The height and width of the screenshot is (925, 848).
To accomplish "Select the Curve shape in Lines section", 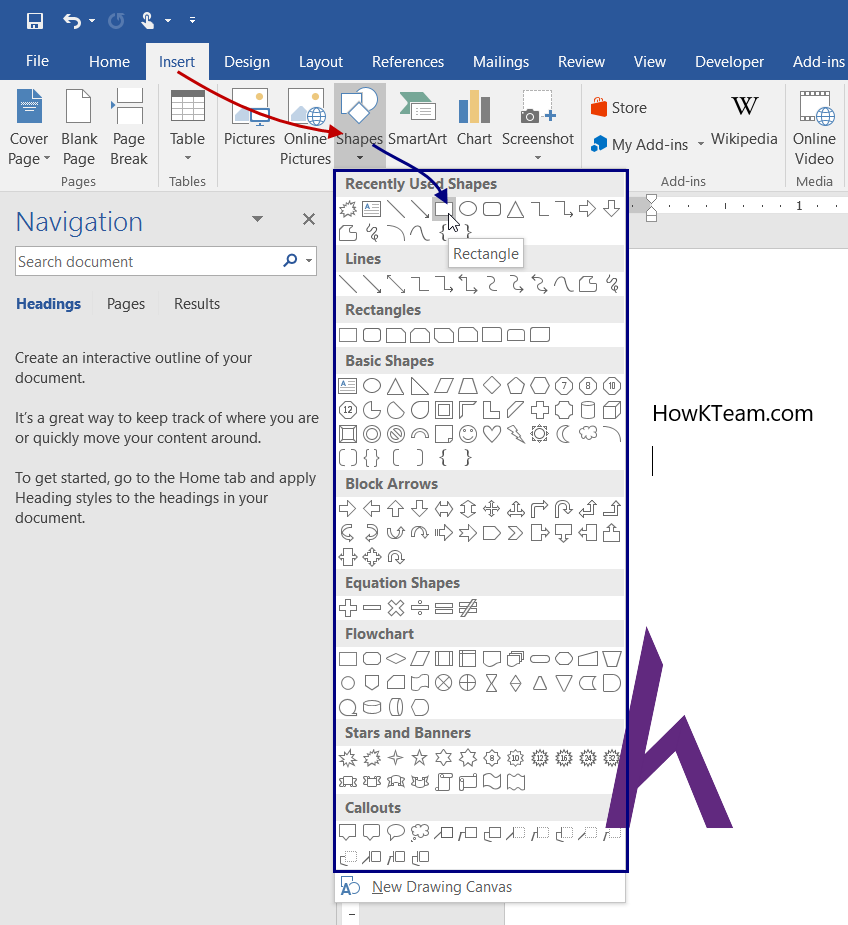I will tap(563, 284).
